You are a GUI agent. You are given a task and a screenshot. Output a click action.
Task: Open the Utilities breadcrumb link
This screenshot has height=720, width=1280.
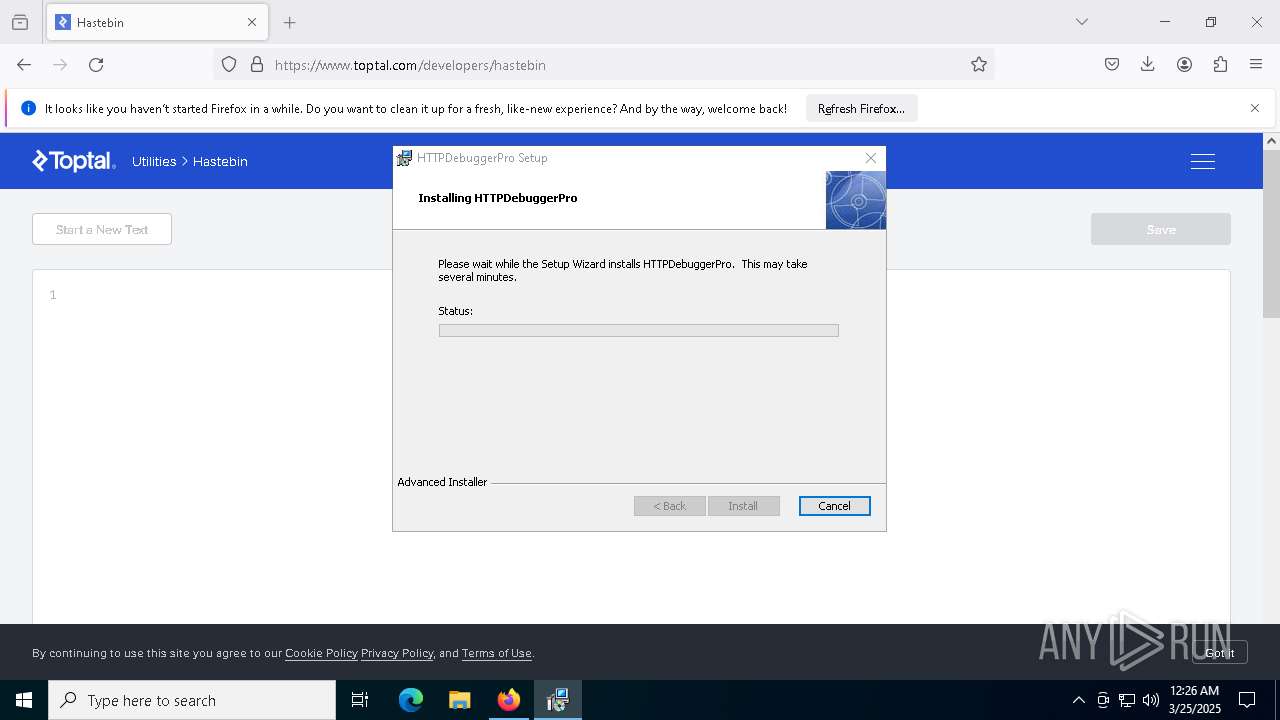[154, 161]
